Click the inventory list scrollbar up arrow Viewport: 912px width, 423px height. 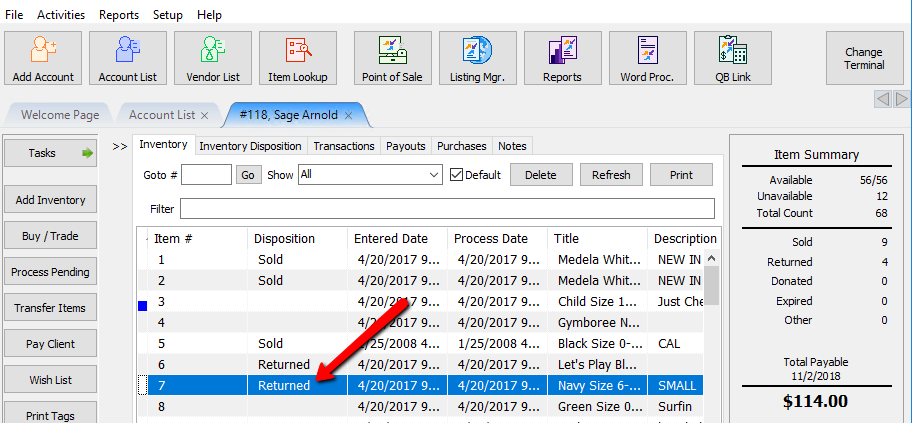(712, 258)
